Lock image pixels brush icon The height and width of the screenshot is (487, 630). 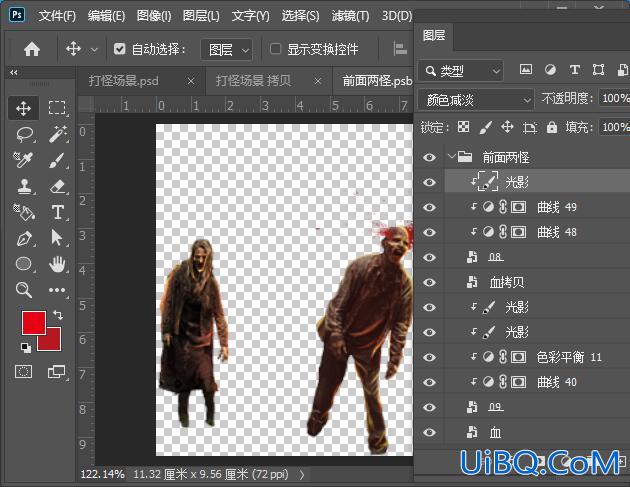(485, 128)
